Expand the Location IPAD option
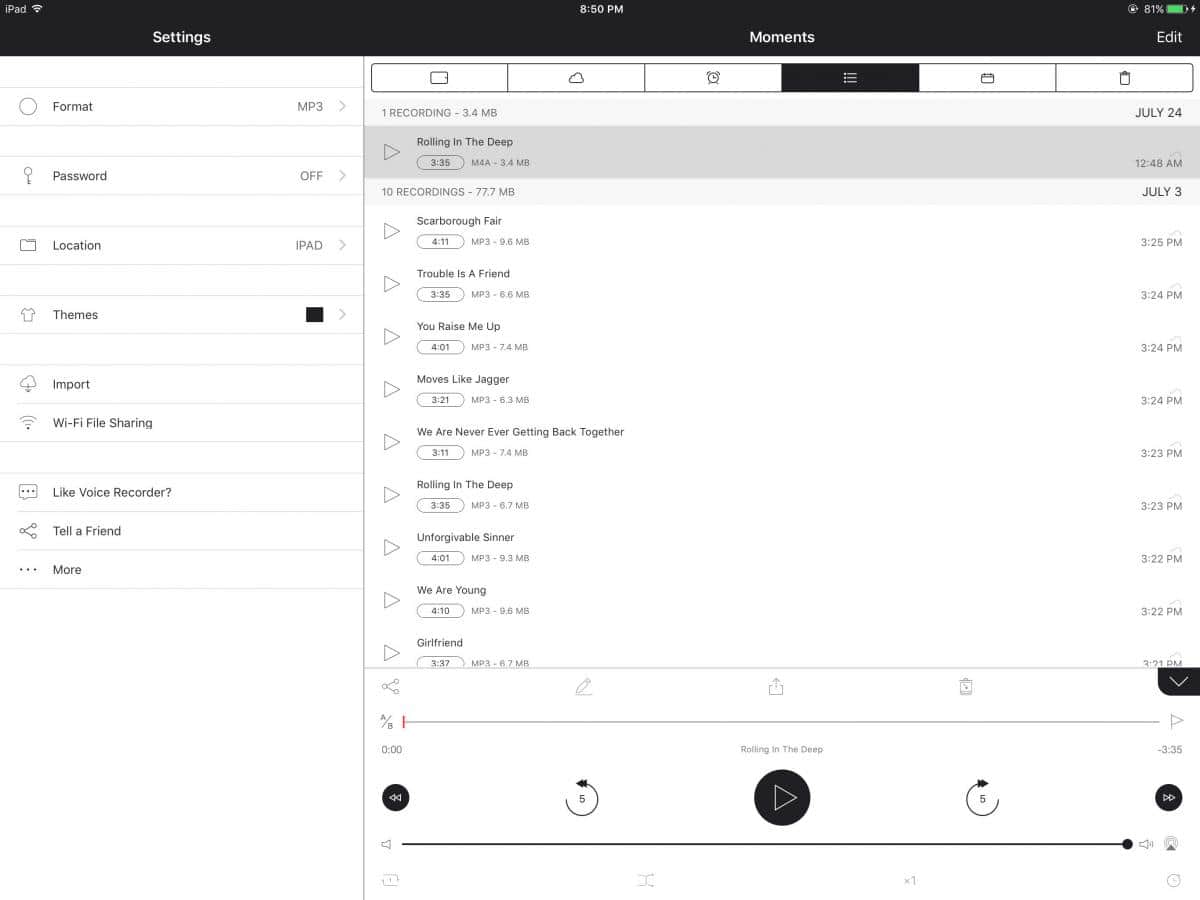The height and width of the screenshot is (900, 1200). point(182,245)
